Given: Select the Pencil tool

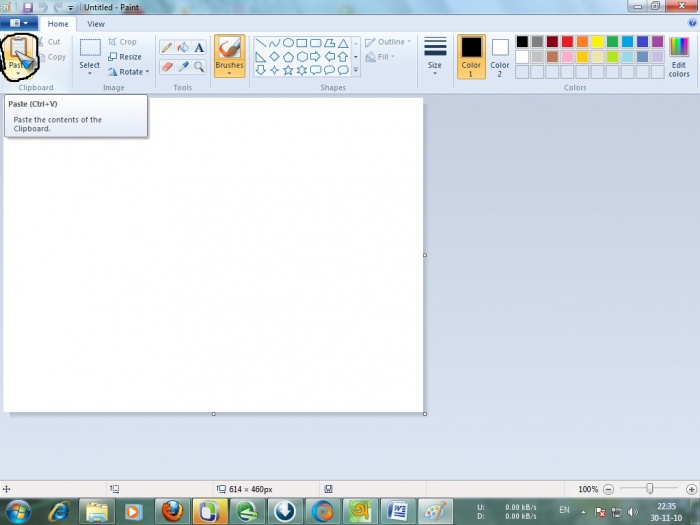Looking at the screenshot, I should coord(167,48).
